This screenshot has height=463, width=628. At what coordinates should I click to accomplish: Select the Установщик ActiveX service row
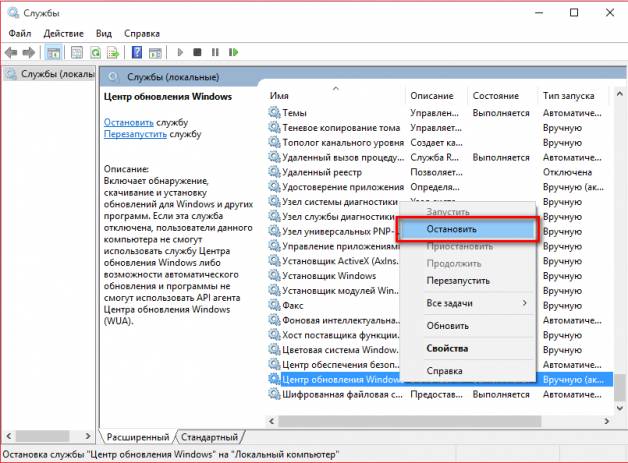coord(440,261)
